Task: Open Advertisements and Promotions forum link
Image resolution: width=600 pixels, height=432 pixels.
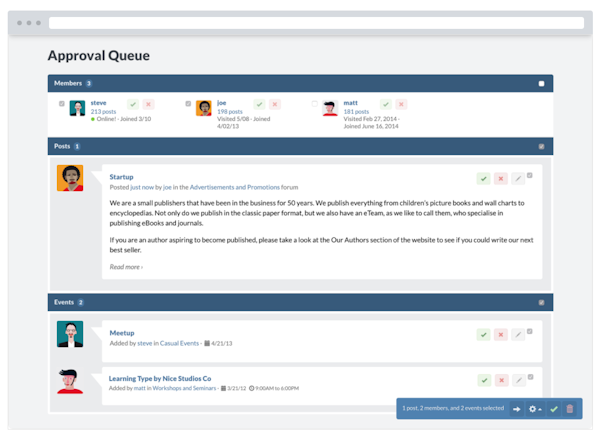Action: 235,187
